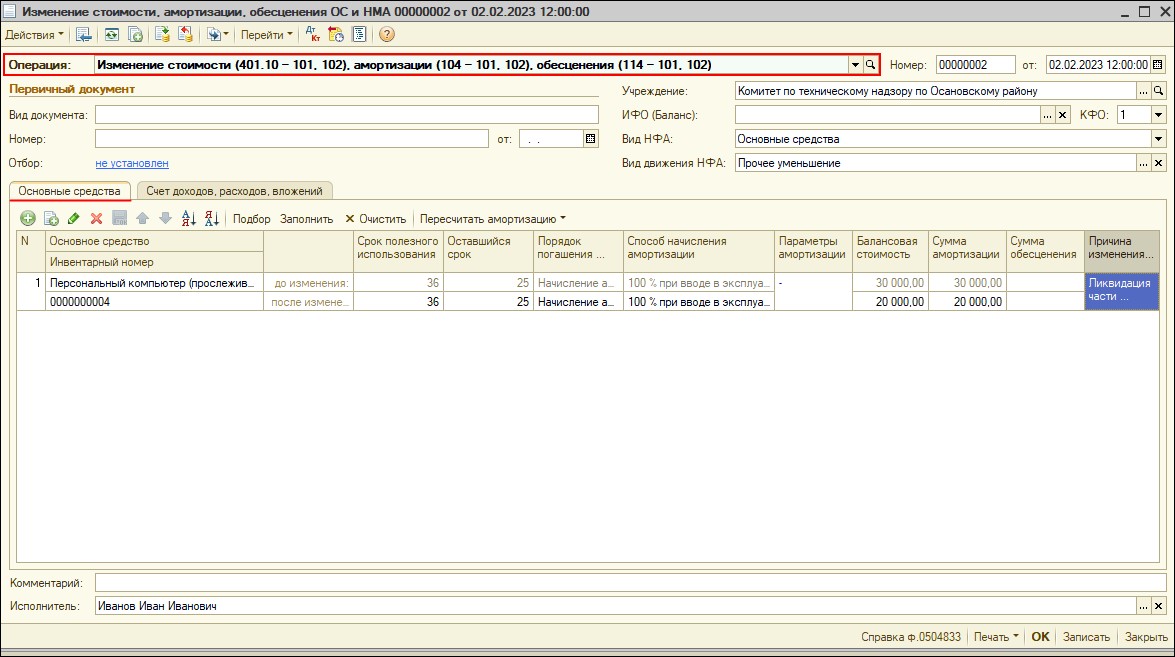Add a new row with green plus

[28, 219]
